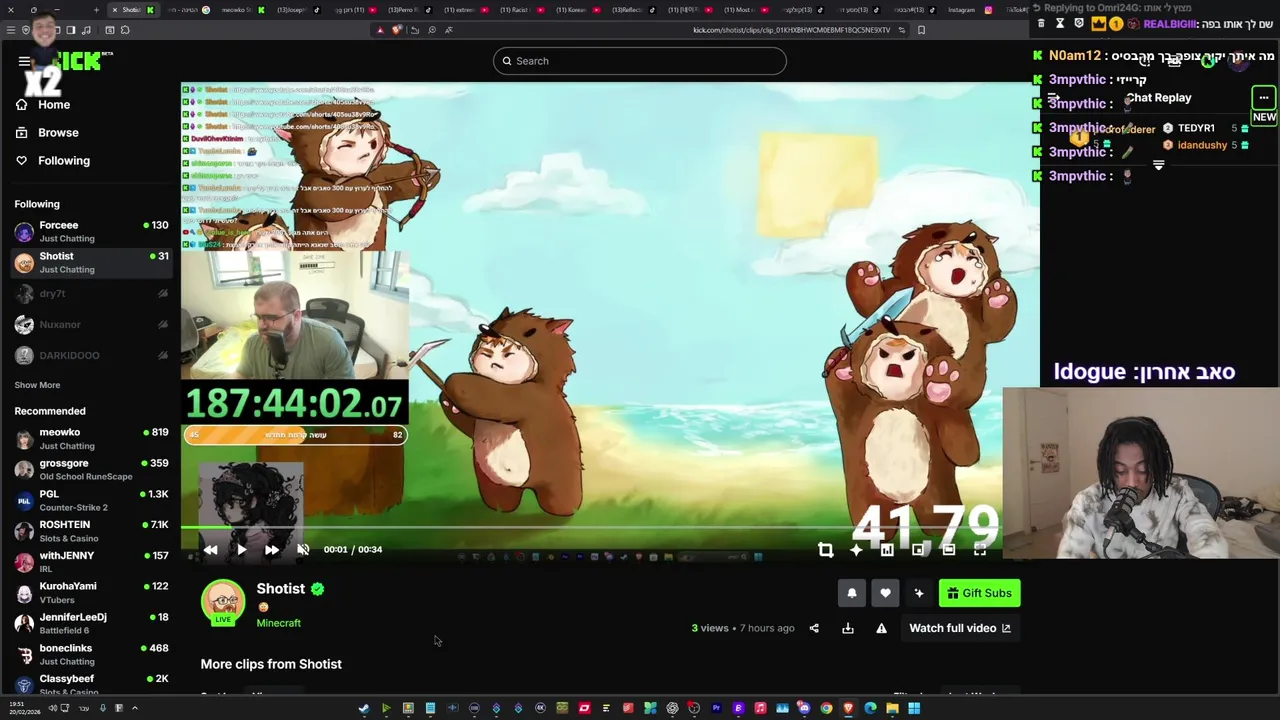Enter fullscreen video mode
The image size is (1280, 720).
(x=980, y=550)
